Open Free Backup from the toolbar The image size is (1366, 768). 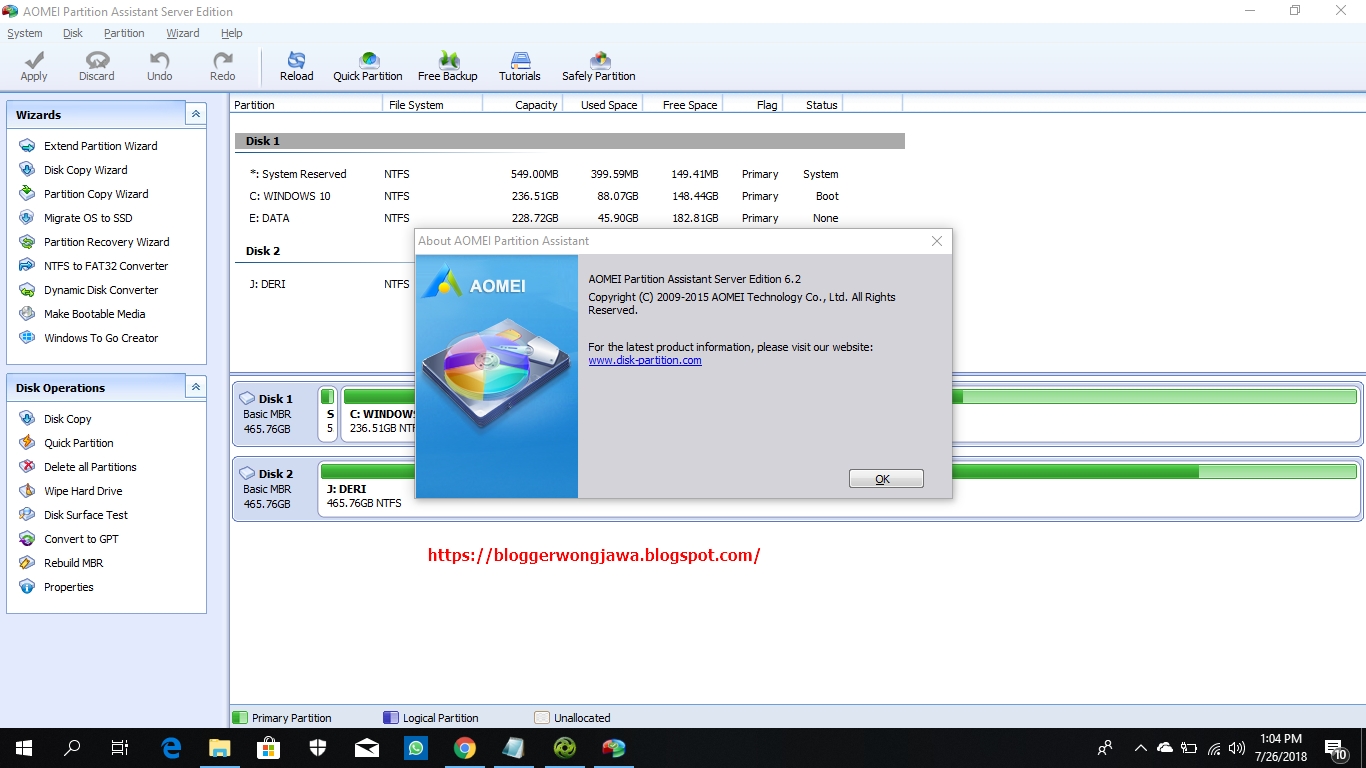point(448,67)
